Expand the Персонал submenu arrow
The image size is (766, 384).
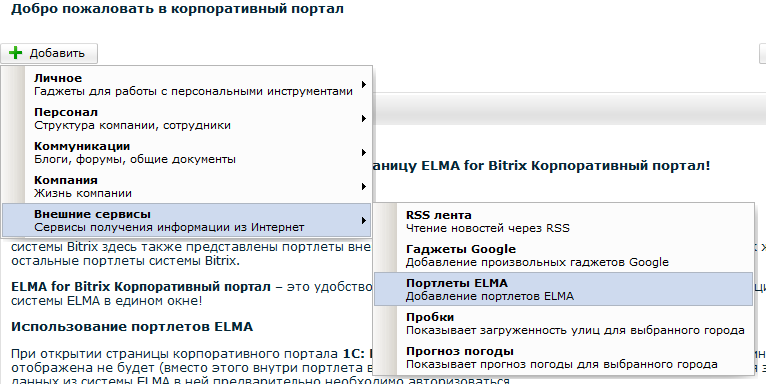click(363, 118)
